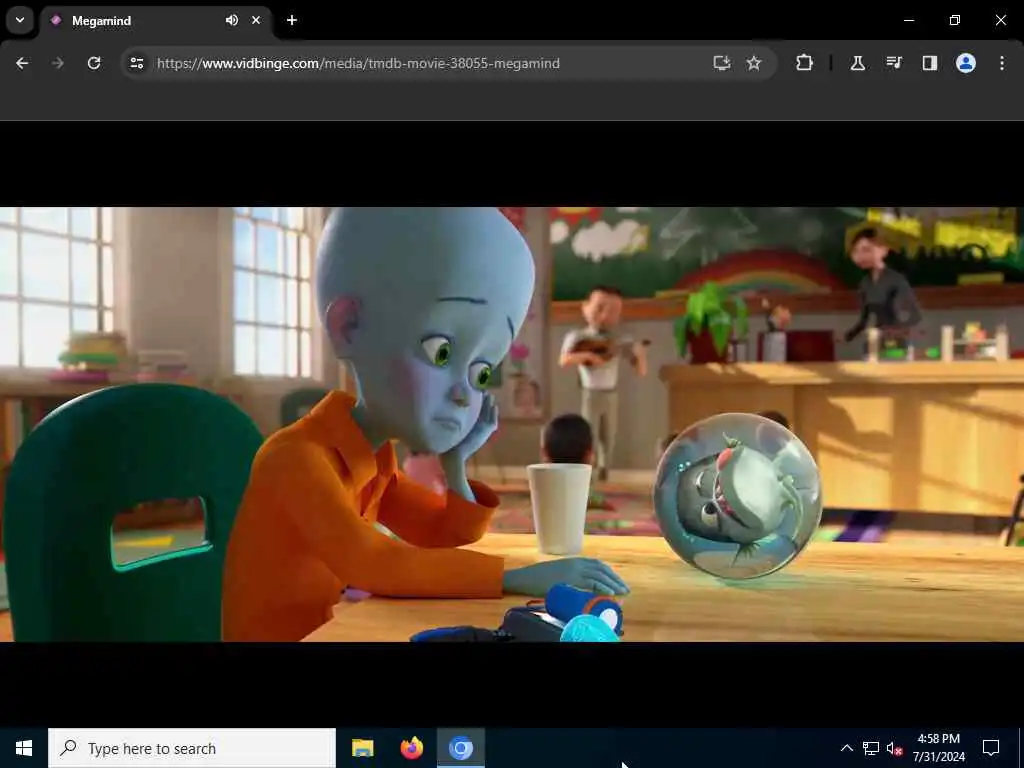
Task: Close the Megamind tab
Action: point(256,20)
